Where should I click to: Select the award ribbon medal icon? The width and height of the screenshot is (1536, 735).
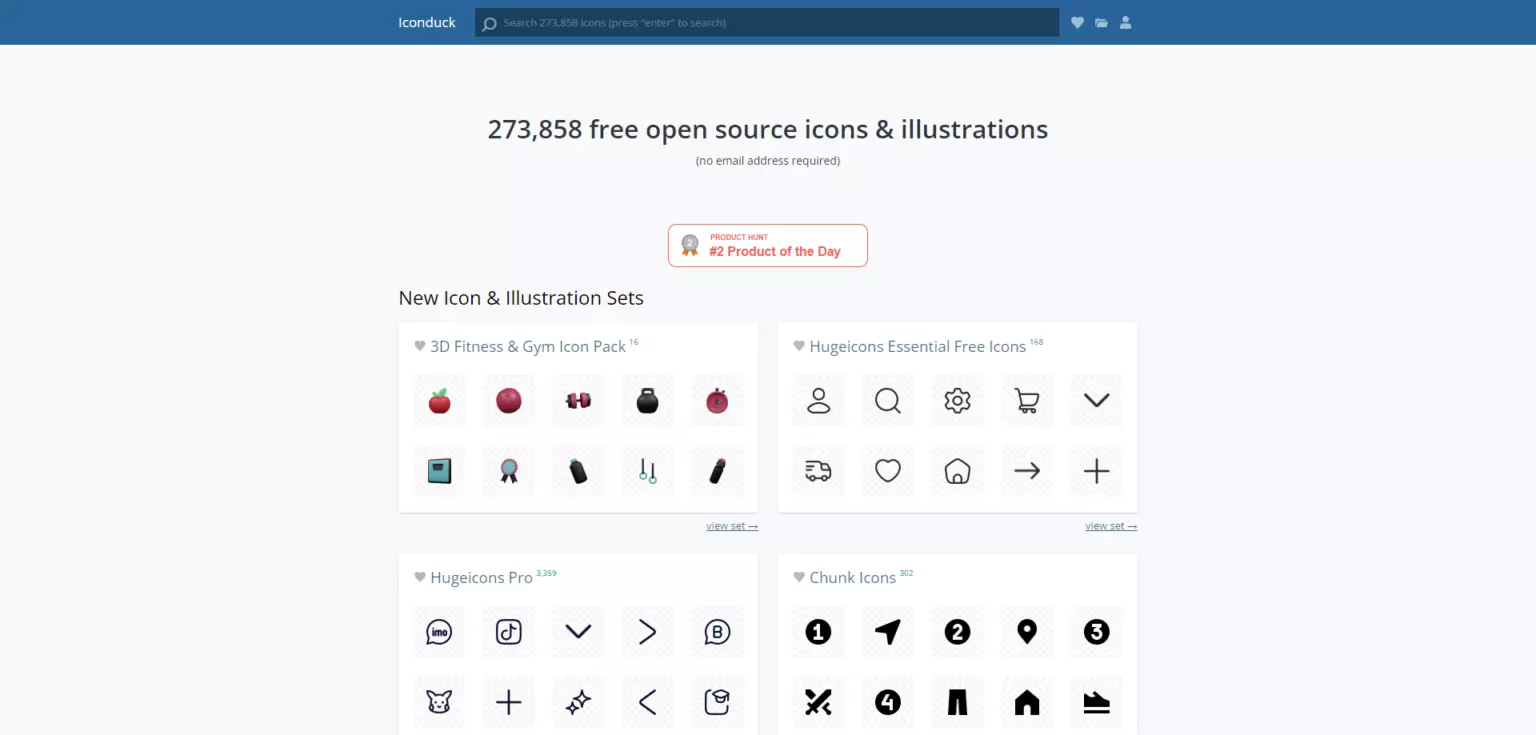pyautogui.click(x=509, y=471)
